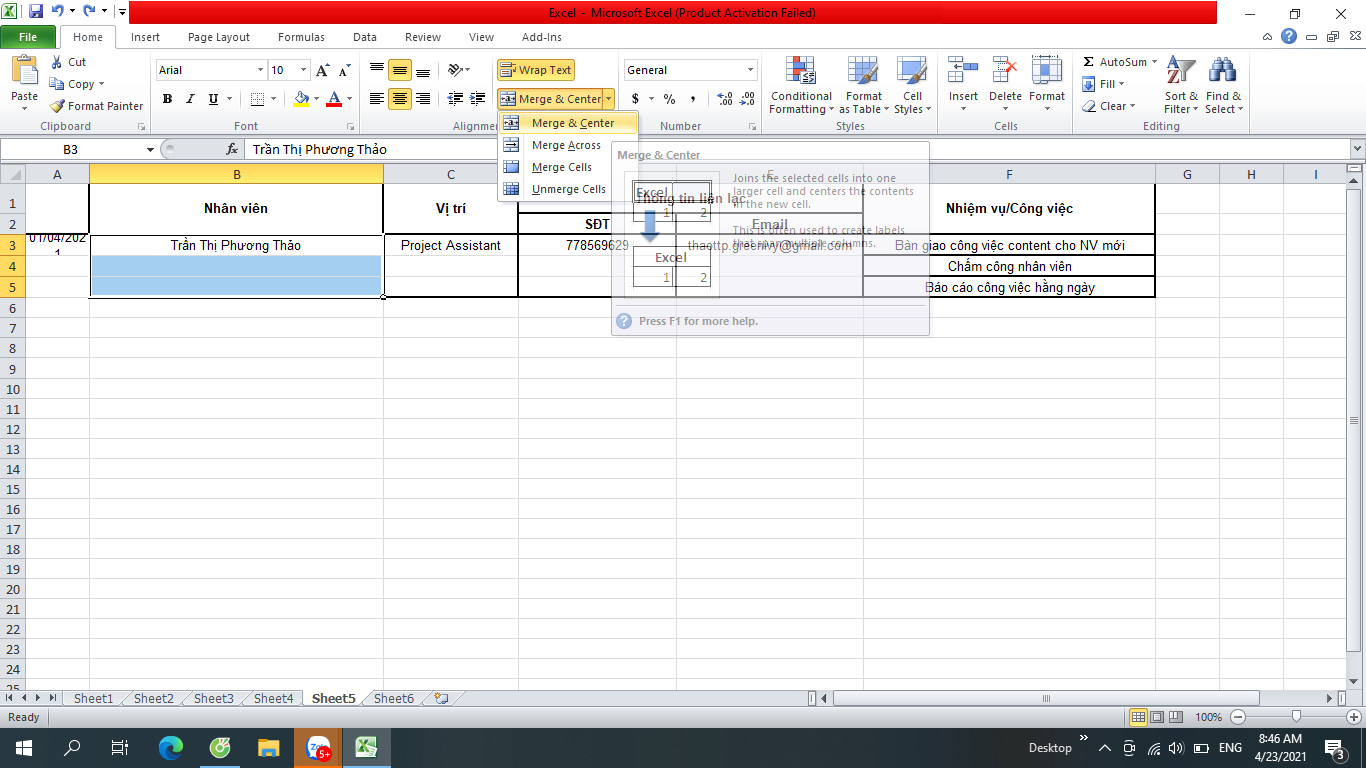
Task: Open Microsoft Edge from taskbar
Action: pos(171,747)
